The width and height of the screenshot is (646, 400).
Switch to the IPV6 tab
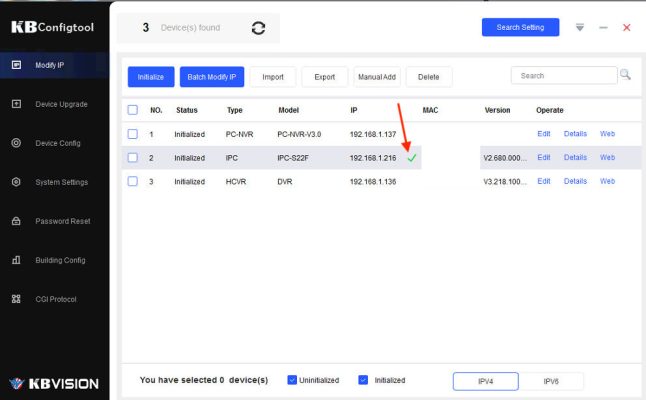tap(551, 381)
